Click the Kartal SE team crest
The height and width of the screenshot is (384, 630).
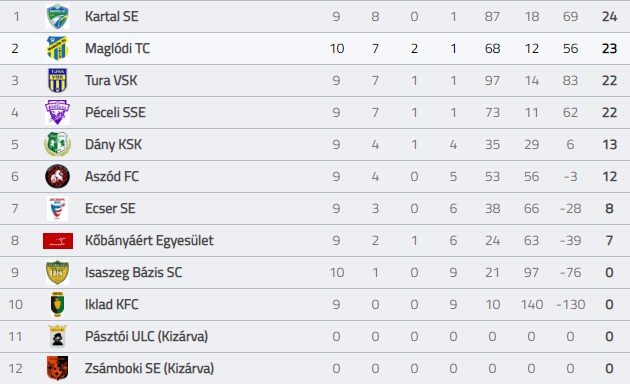click(57, 16)
